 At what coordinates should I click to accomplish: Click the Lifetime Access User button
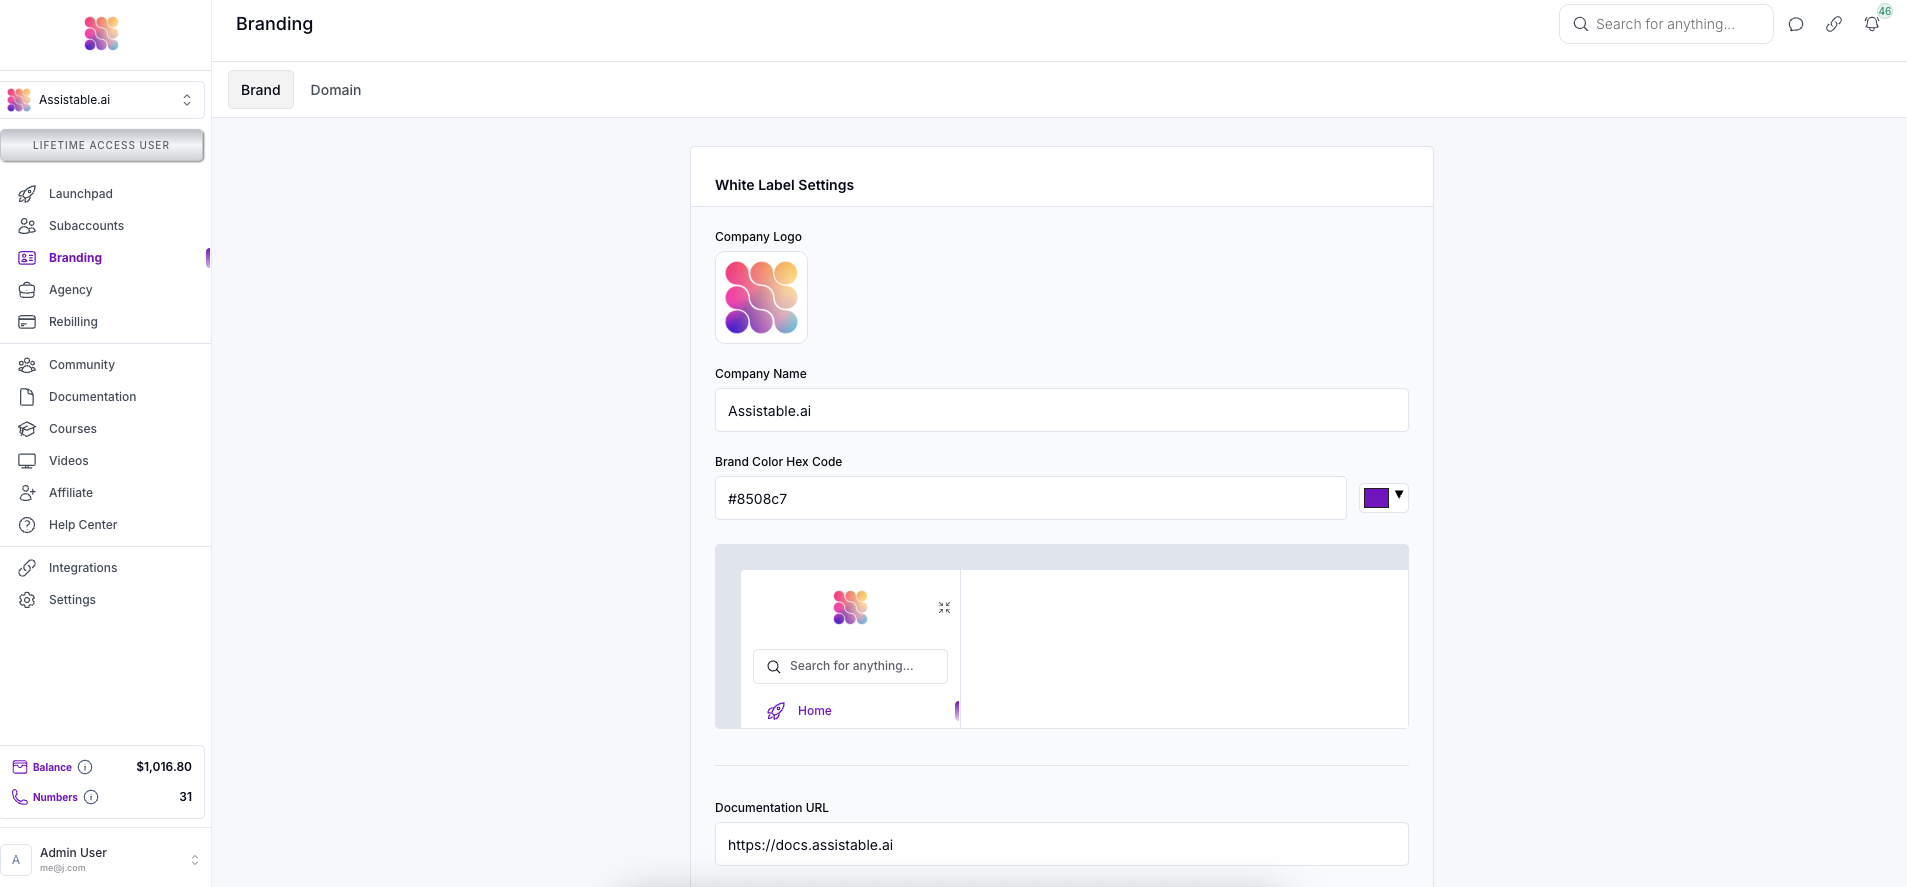[x=102, y=146]
